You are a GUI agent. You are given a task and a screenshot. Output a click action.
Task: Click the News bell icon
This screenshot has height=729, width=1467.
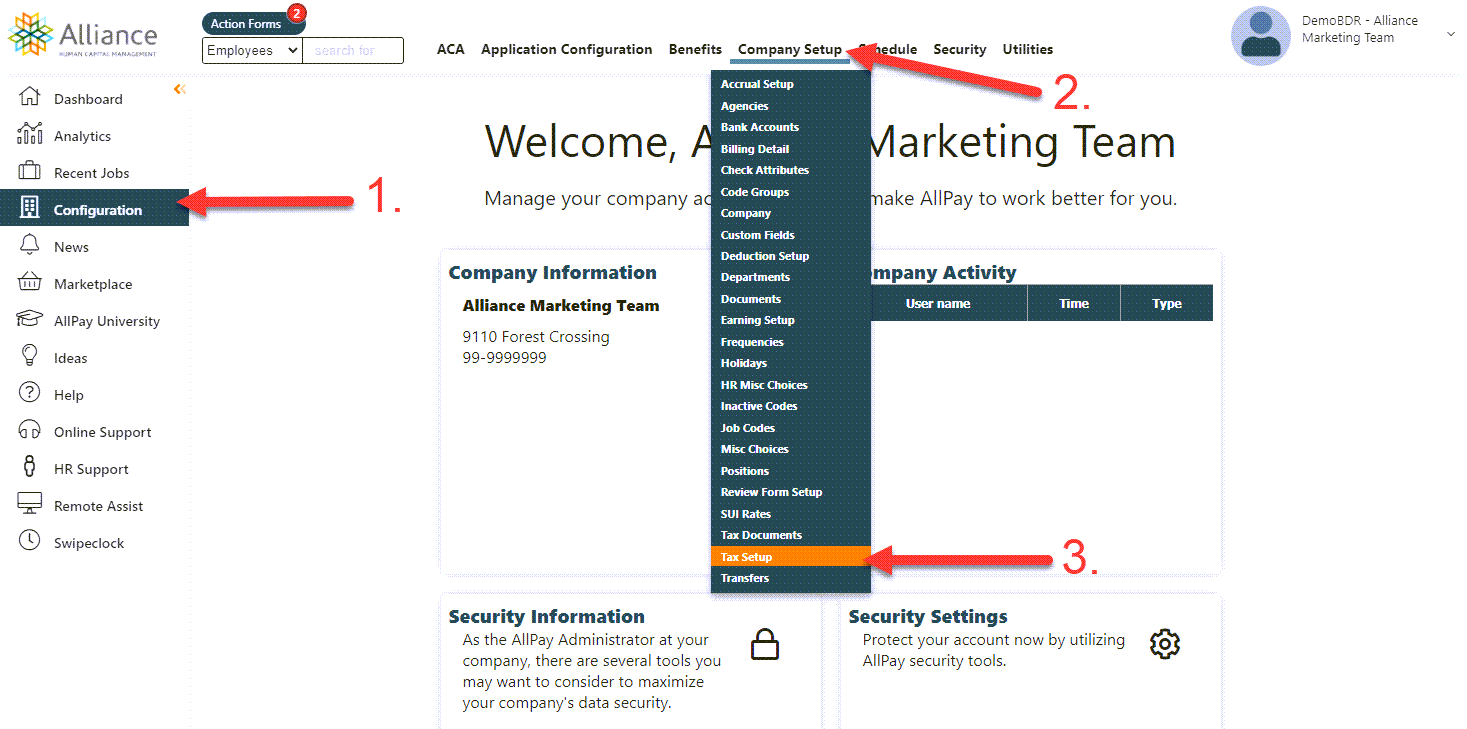[x=30, y=245]
